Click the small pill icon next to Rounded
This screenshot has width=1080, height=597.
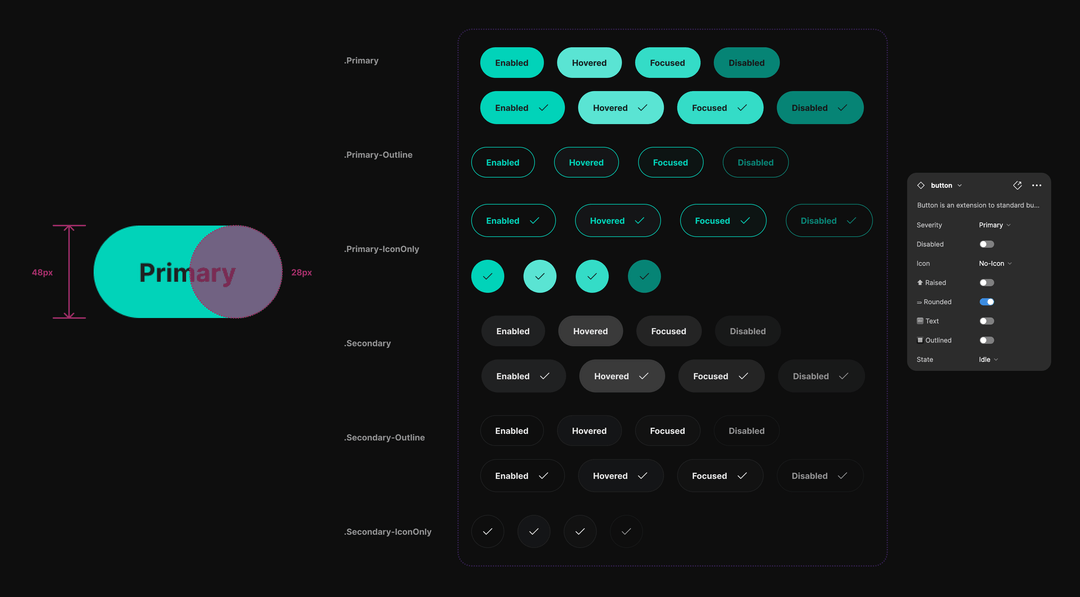[x=920, y=302]
